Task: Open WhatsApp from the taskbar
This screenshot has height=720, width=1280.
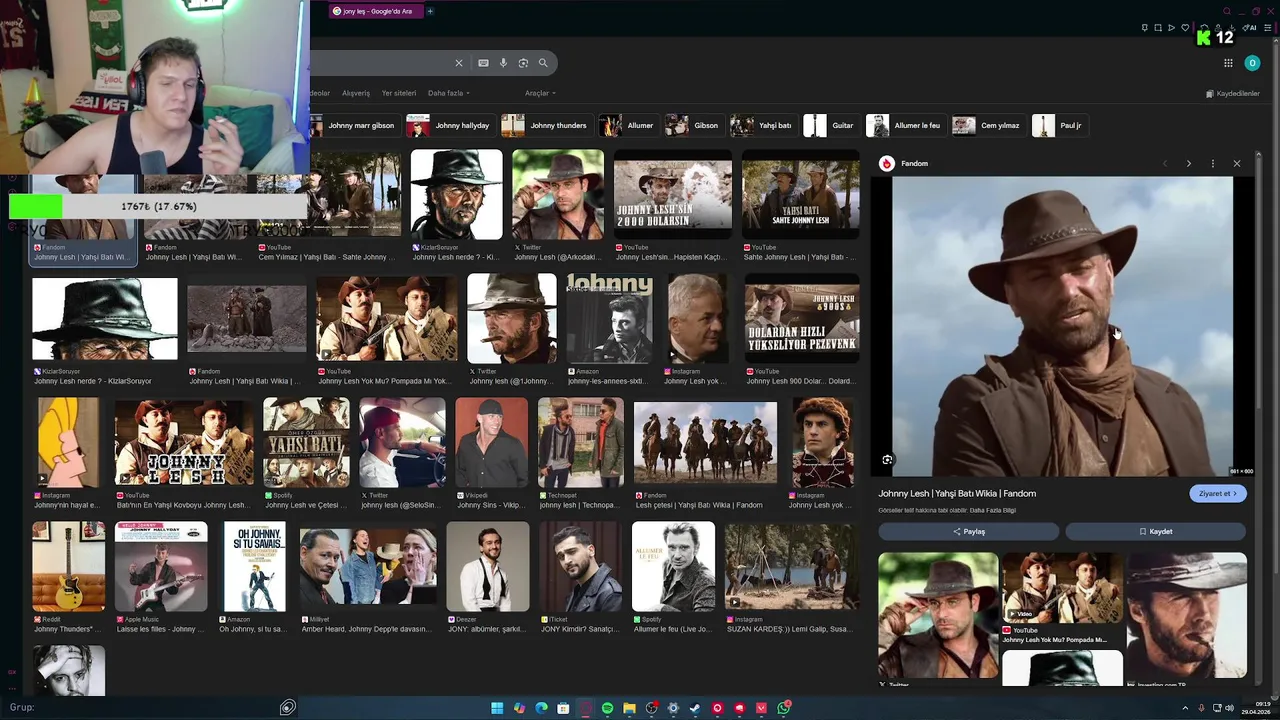Action: click(x=784, y=708)
